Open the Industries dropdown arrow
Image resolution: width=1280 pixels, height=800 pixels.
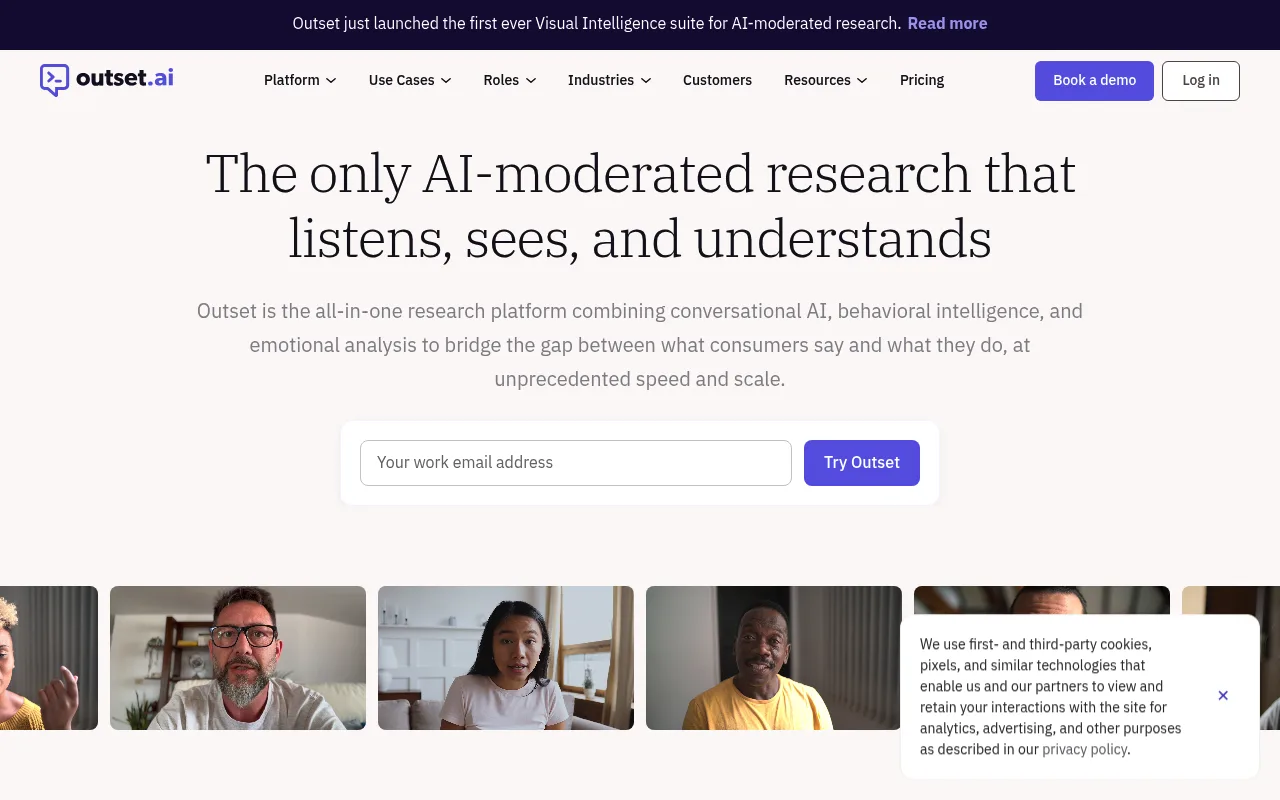(x=646, y=81)
